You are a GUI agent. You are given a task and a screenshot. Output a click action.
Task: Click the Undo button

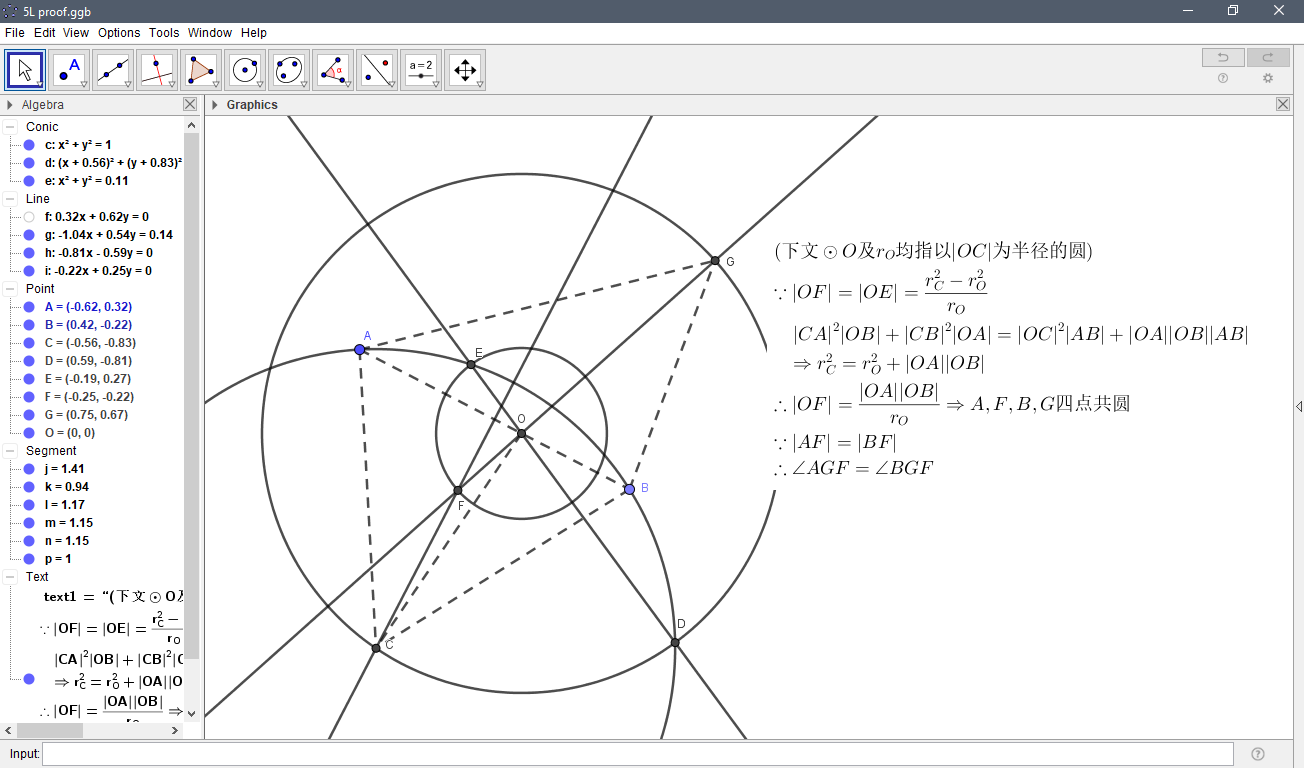[x=1222, y=57]
